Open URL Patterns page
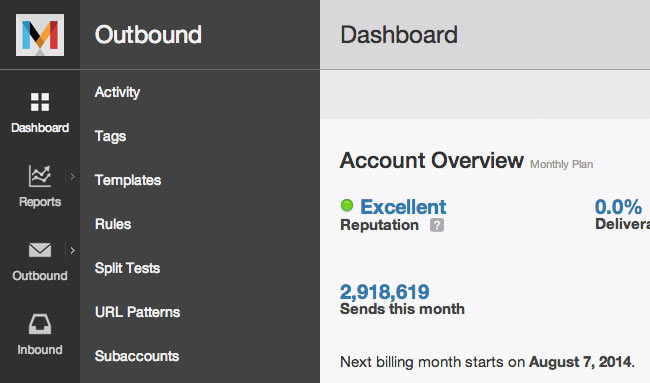Image resolution: width=650 pixels, height=383 pixels. pyautogui.click(x=137, y=312)
